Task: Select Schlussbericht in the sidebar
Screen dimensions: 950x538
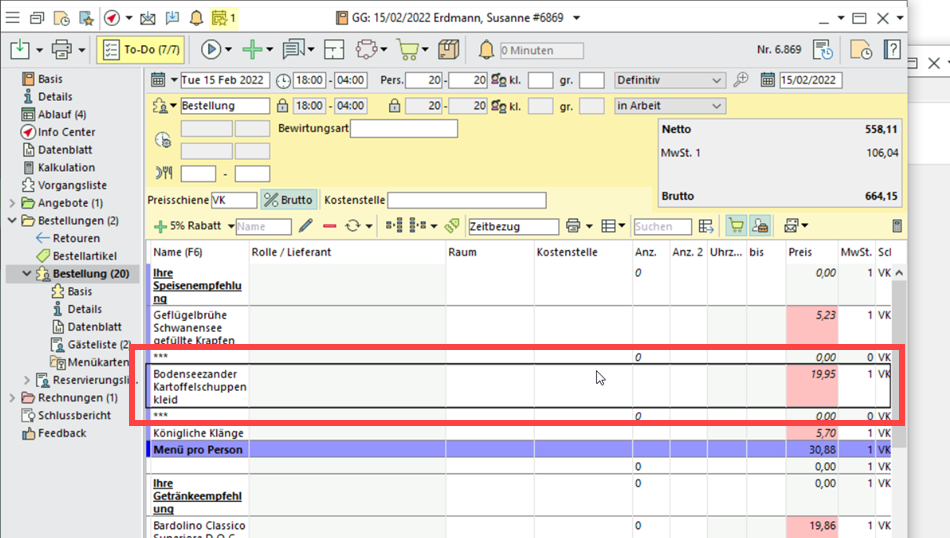Action: point(73,415)
